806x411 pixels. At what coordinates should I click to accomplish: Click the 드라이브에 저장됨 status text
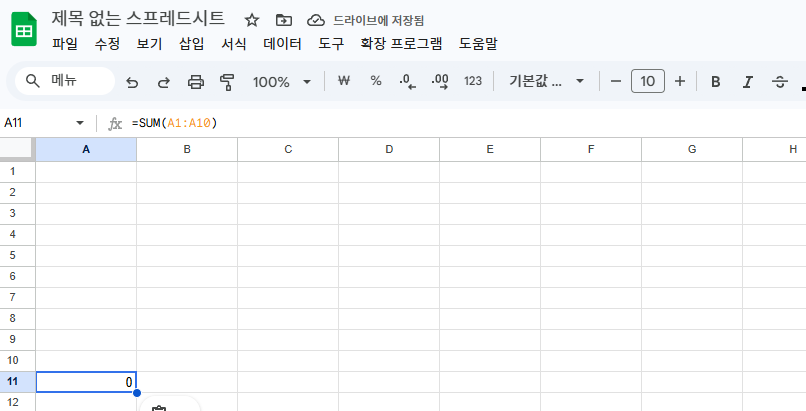point(379,21)
